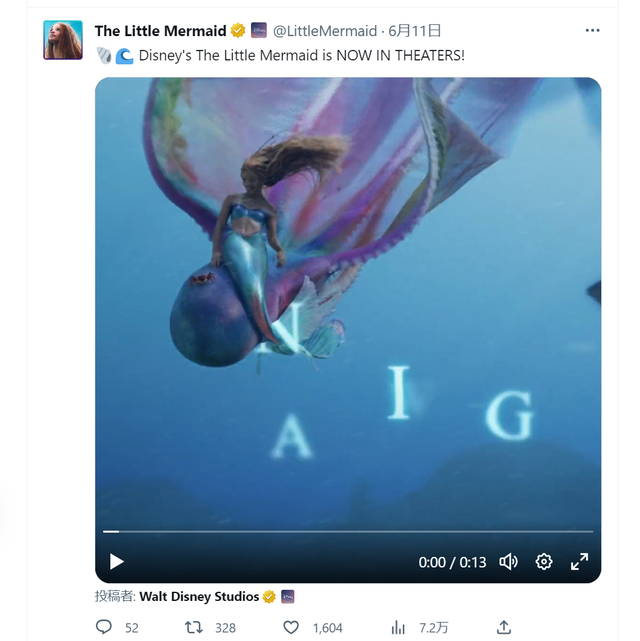Viewport: 640px width, 641px height.
Task: Click the tweet text about NOW IN THEATERS
Action: click(x=300, y=55)
